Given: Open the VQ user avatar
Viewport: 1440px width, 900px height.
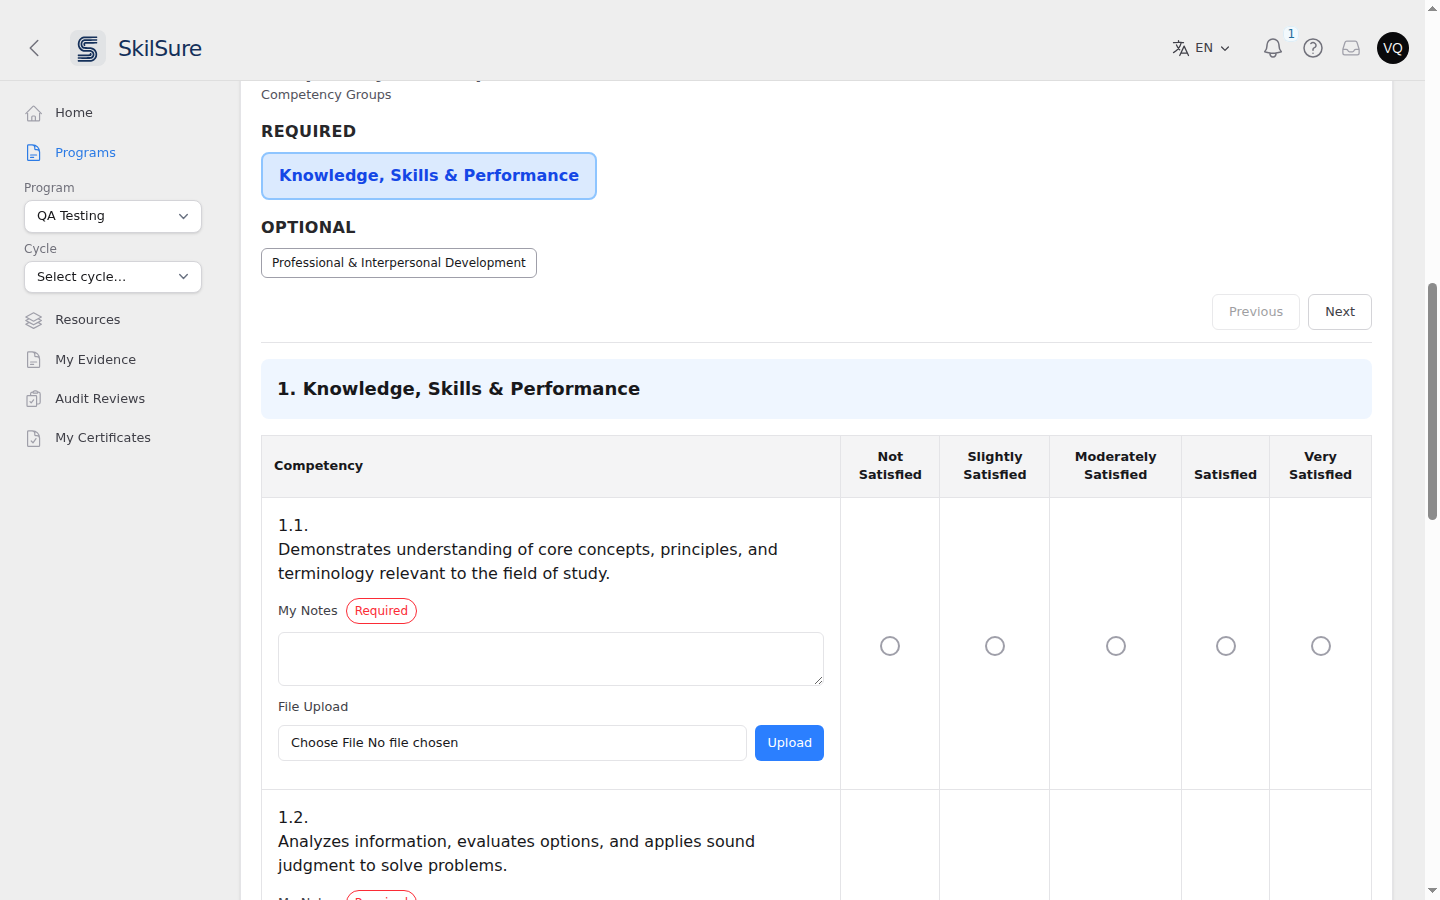Looking at the screenshot, I should pos(1393,48).
